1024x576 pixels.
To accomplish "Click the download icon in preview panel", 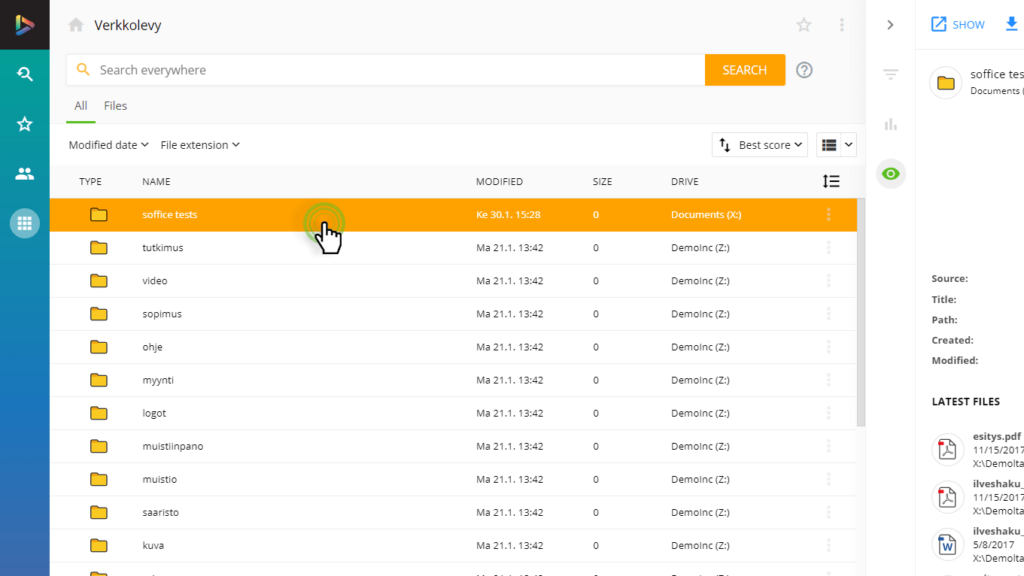I will (1011, 25).
